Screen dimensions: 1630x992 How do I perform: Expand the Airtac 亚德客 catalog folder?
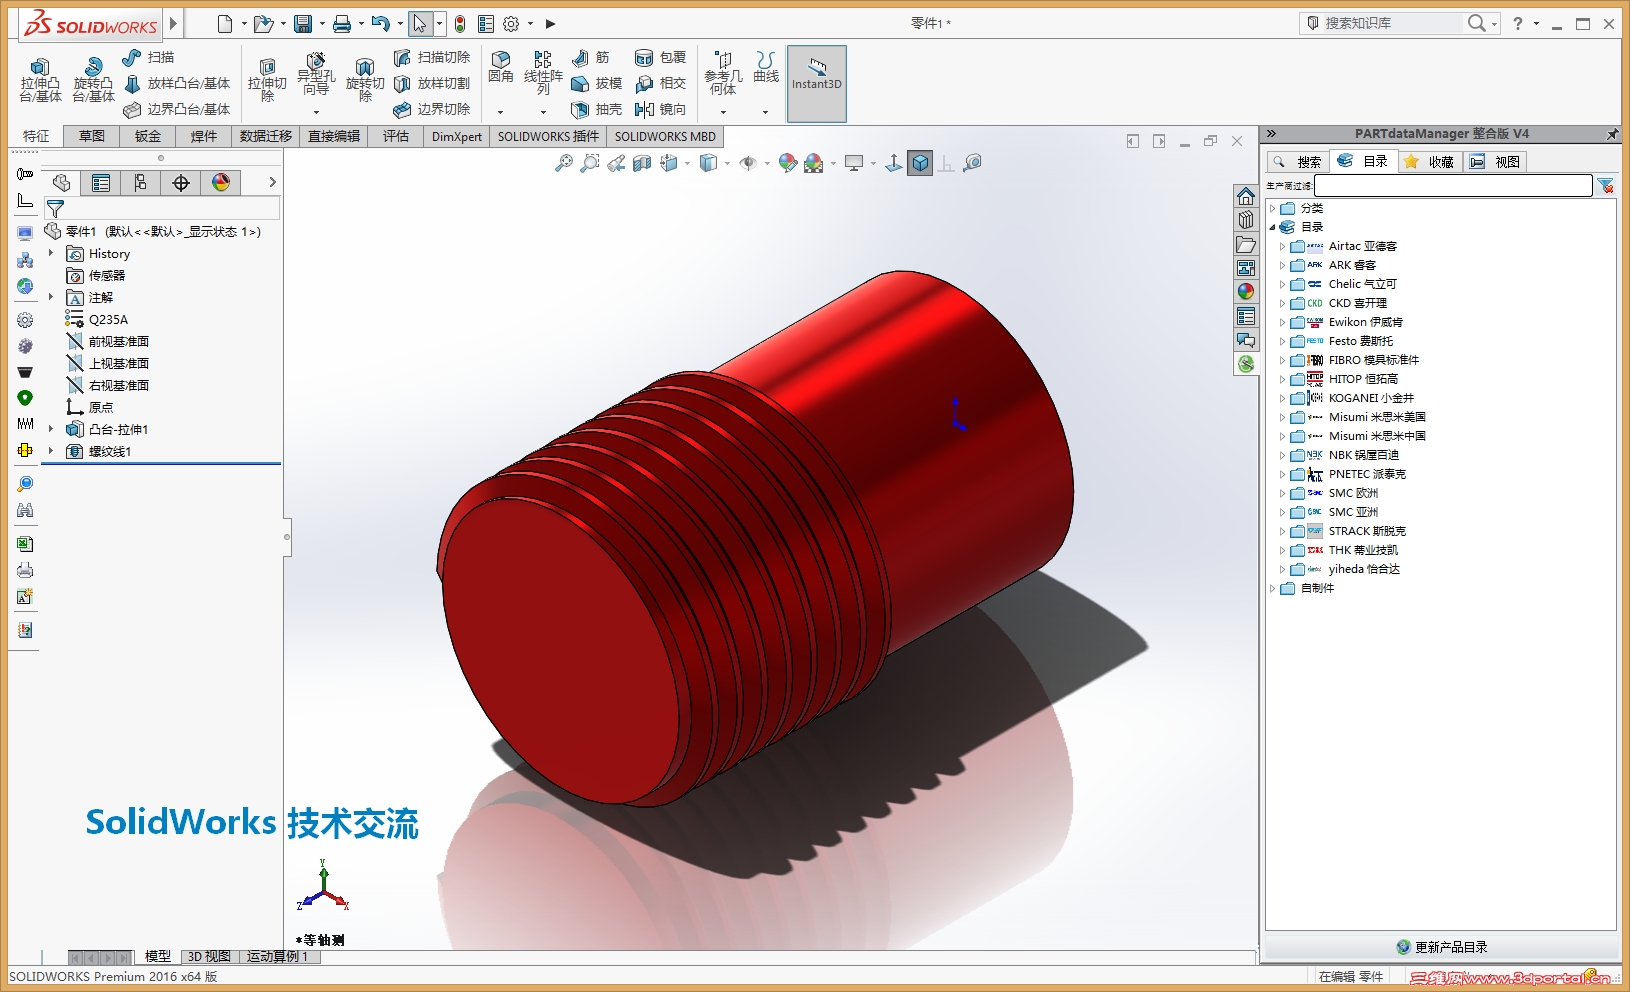point(1282,246)
